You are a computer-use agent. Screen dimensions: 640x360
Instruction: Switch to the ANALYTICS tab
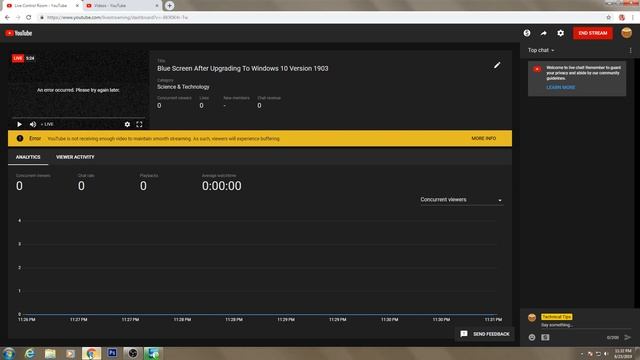[28, 157]
